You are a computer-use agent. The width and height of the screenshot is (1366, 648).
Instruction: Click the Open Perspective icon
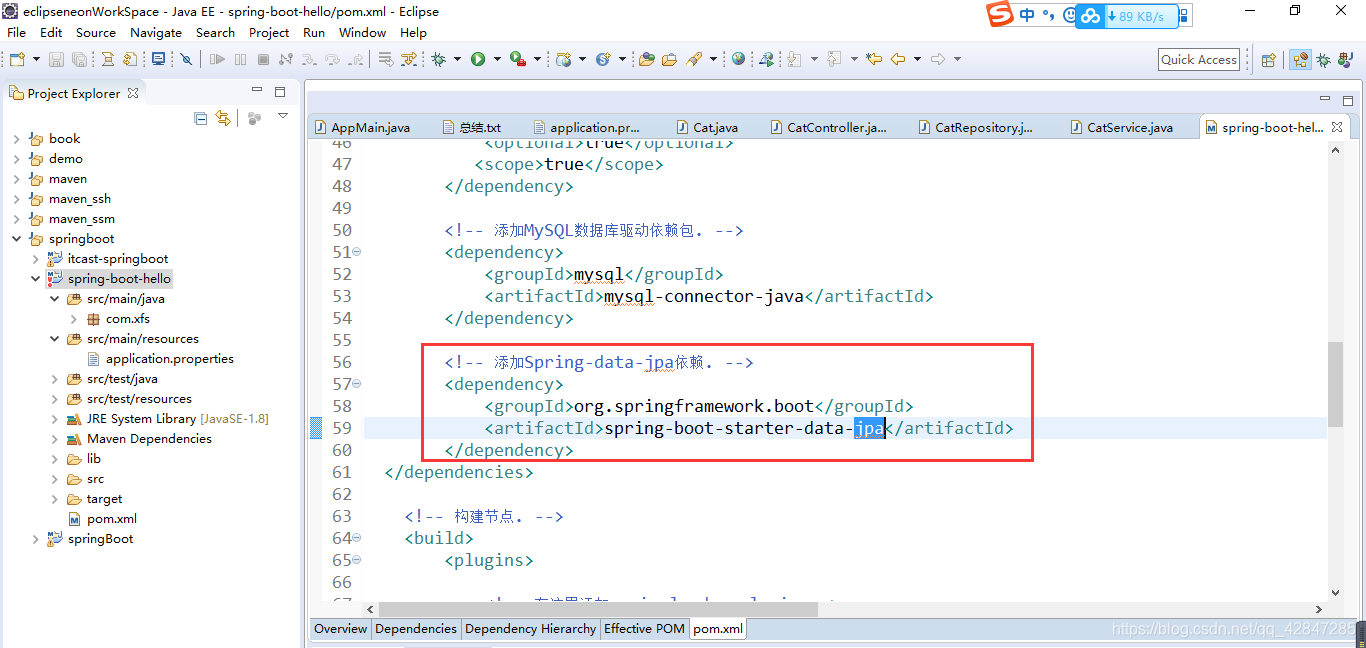[1268, 60]
